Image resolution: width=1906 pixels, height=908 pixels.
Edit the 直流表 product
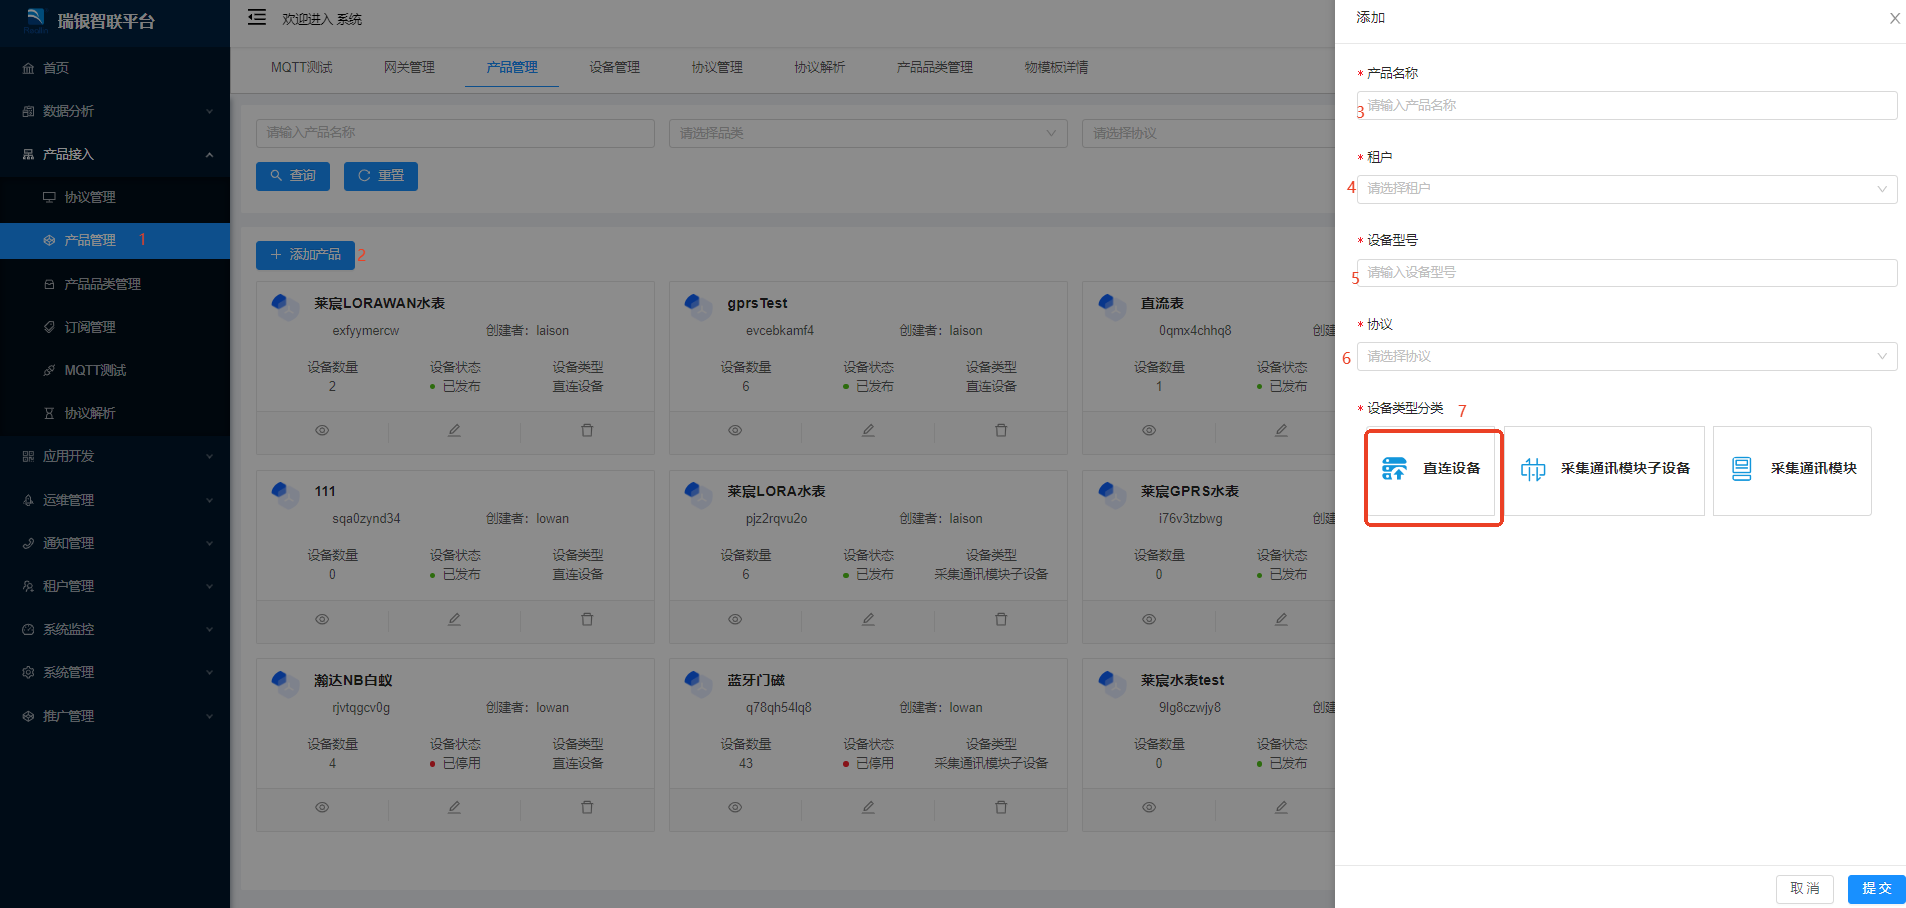1281,430
